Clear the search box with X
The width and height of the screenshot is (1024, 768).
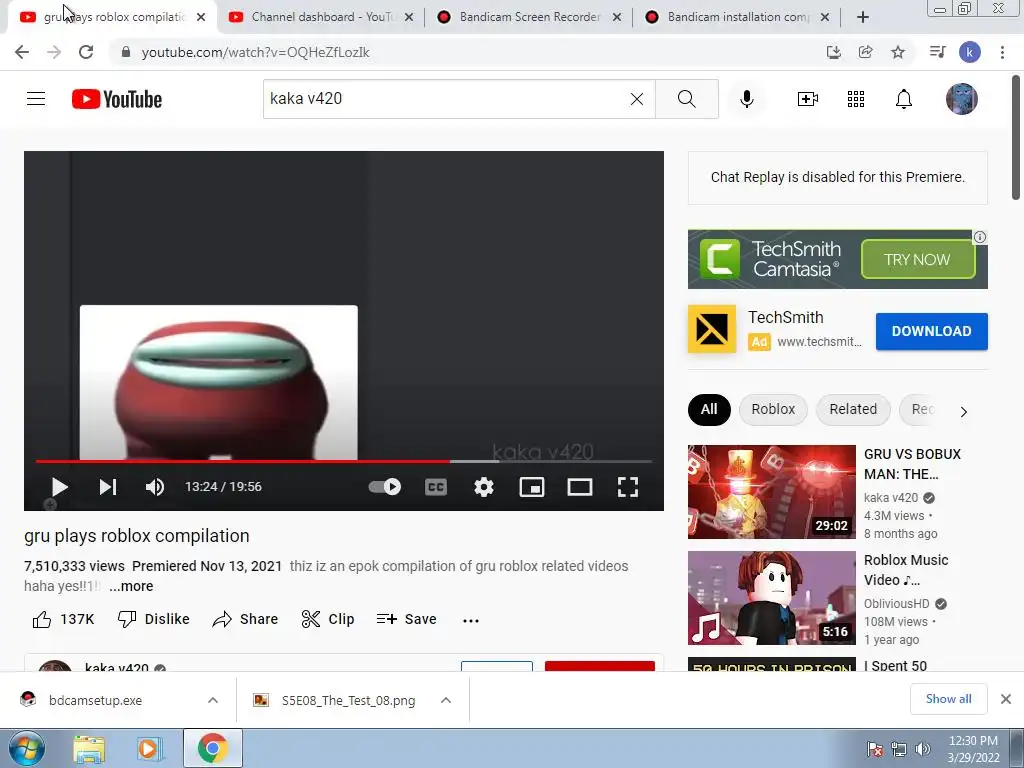pyautogui.click(x=637, y=99)
